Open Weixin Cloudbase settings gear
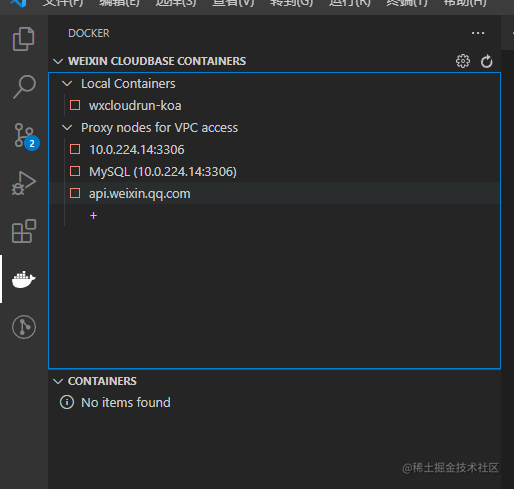This screenshot has width=514, height=489. pyautogui.click(x=463, y=61)
